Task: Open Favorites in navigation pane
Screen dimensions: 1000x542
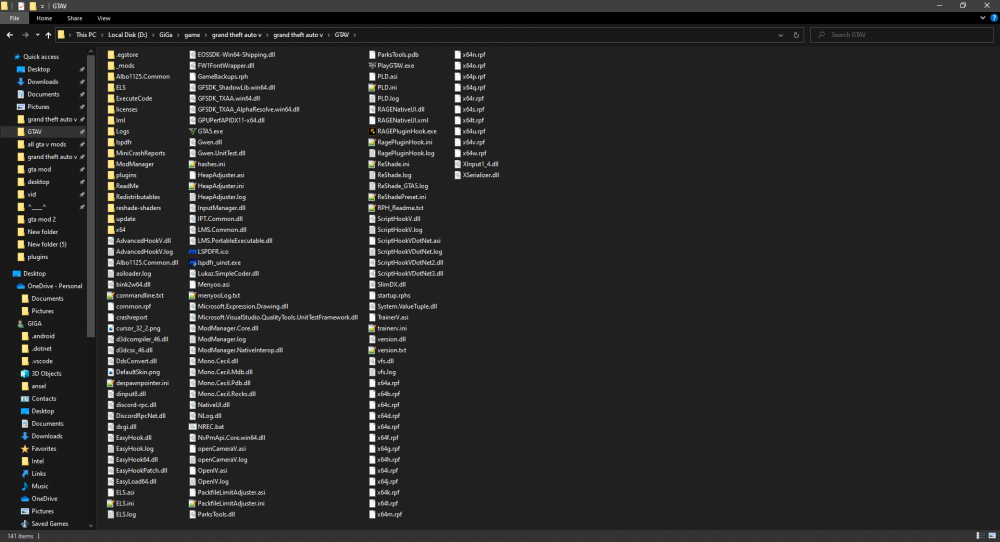Action: click(x=43, y=448)
